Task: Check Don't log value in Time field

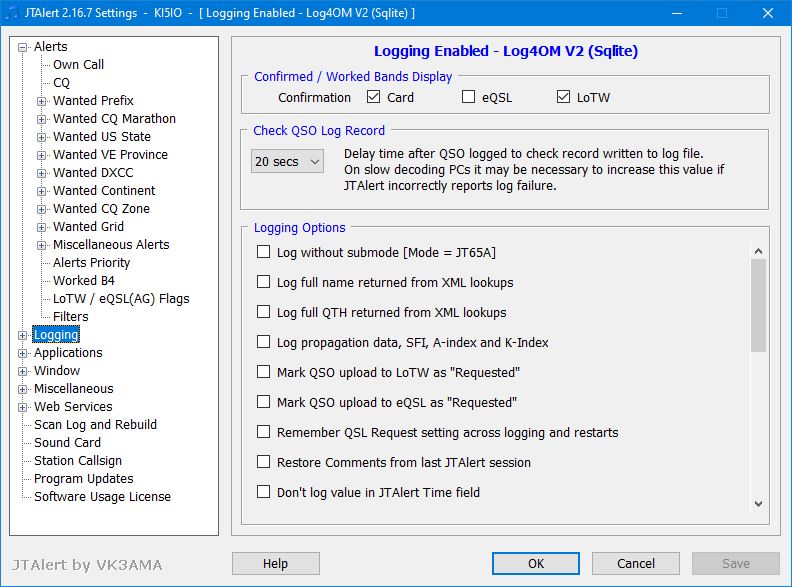Action: click(x=263, y=492)
